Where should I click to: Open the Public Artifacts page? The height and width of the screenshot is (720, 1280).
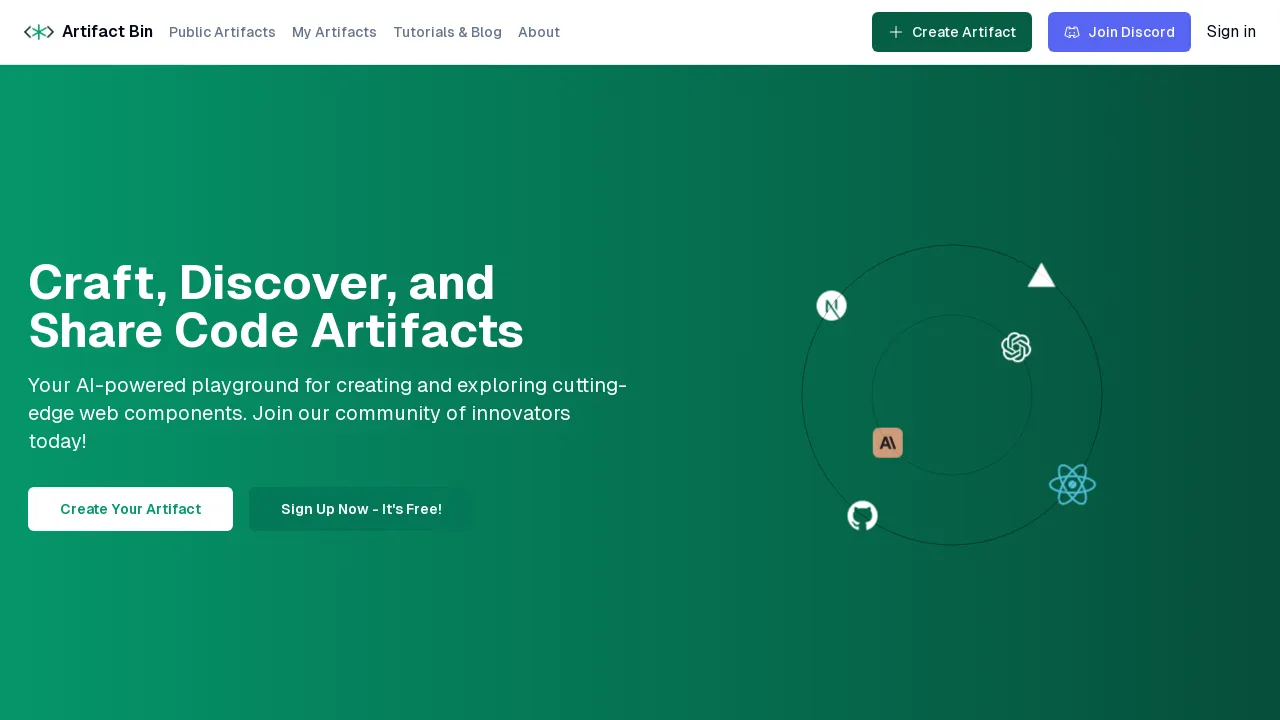[222, 32]
